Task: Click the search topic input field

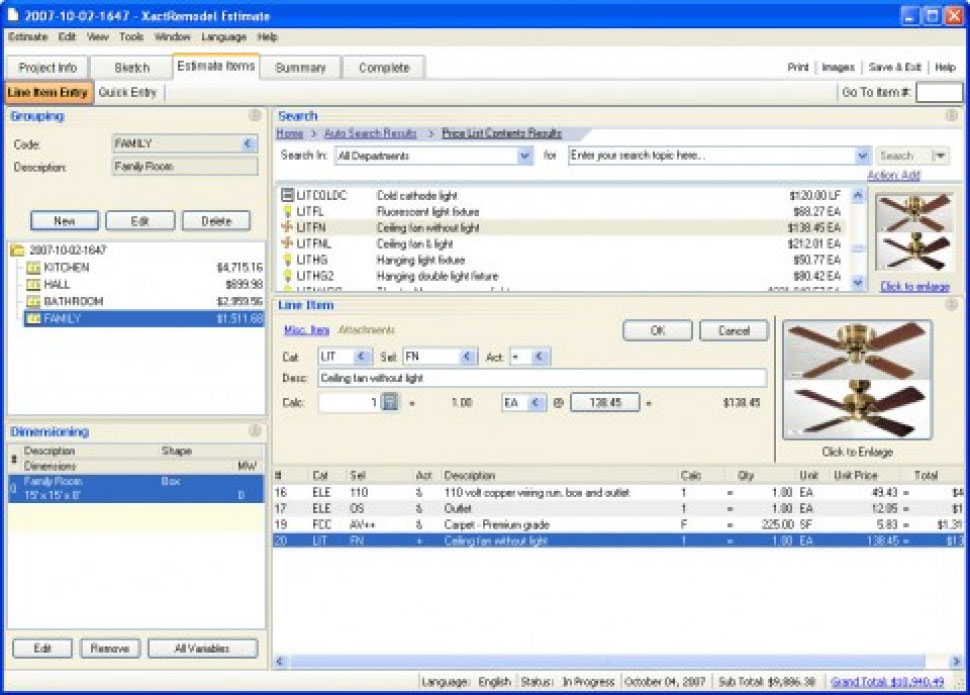Action: 711,155
